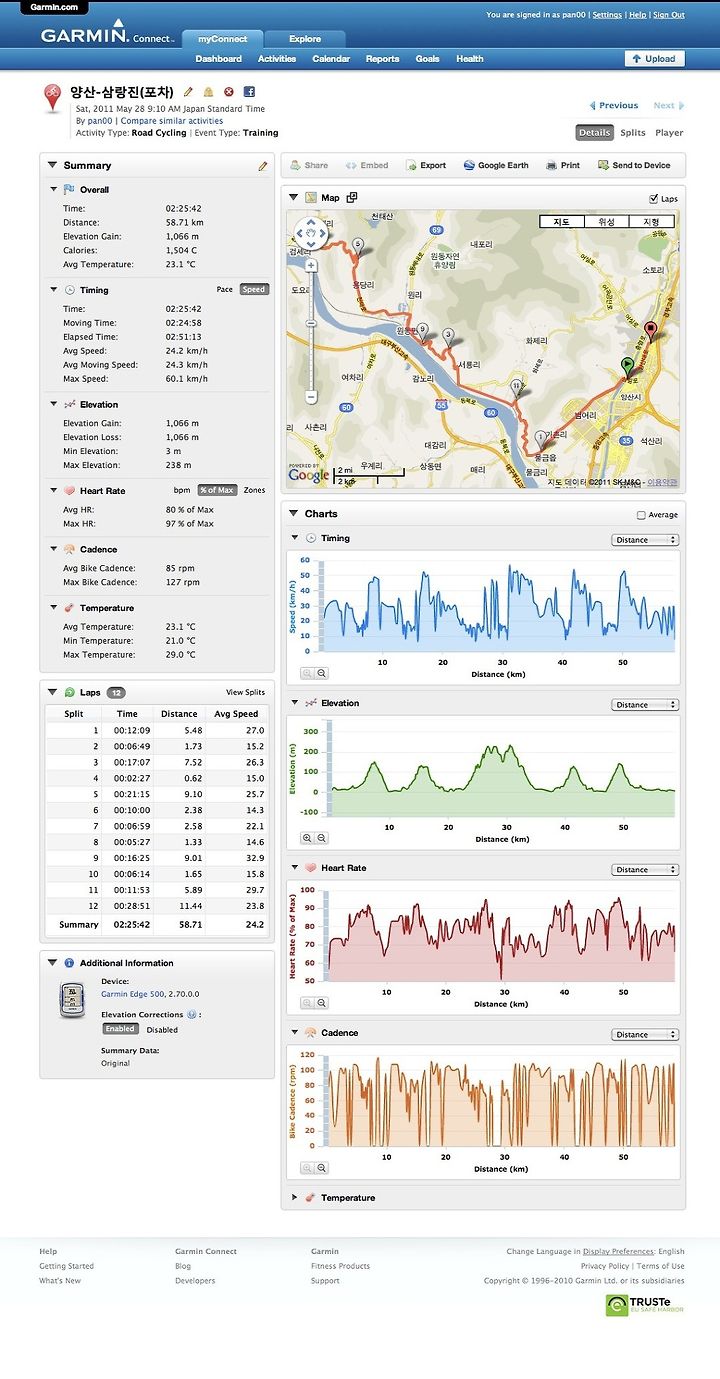Click lap marker 11 on the map

(515, 386)
